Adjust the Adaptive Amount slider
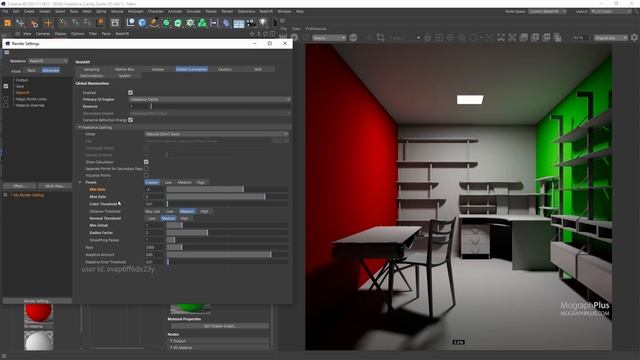 click(x=227, y=255)
